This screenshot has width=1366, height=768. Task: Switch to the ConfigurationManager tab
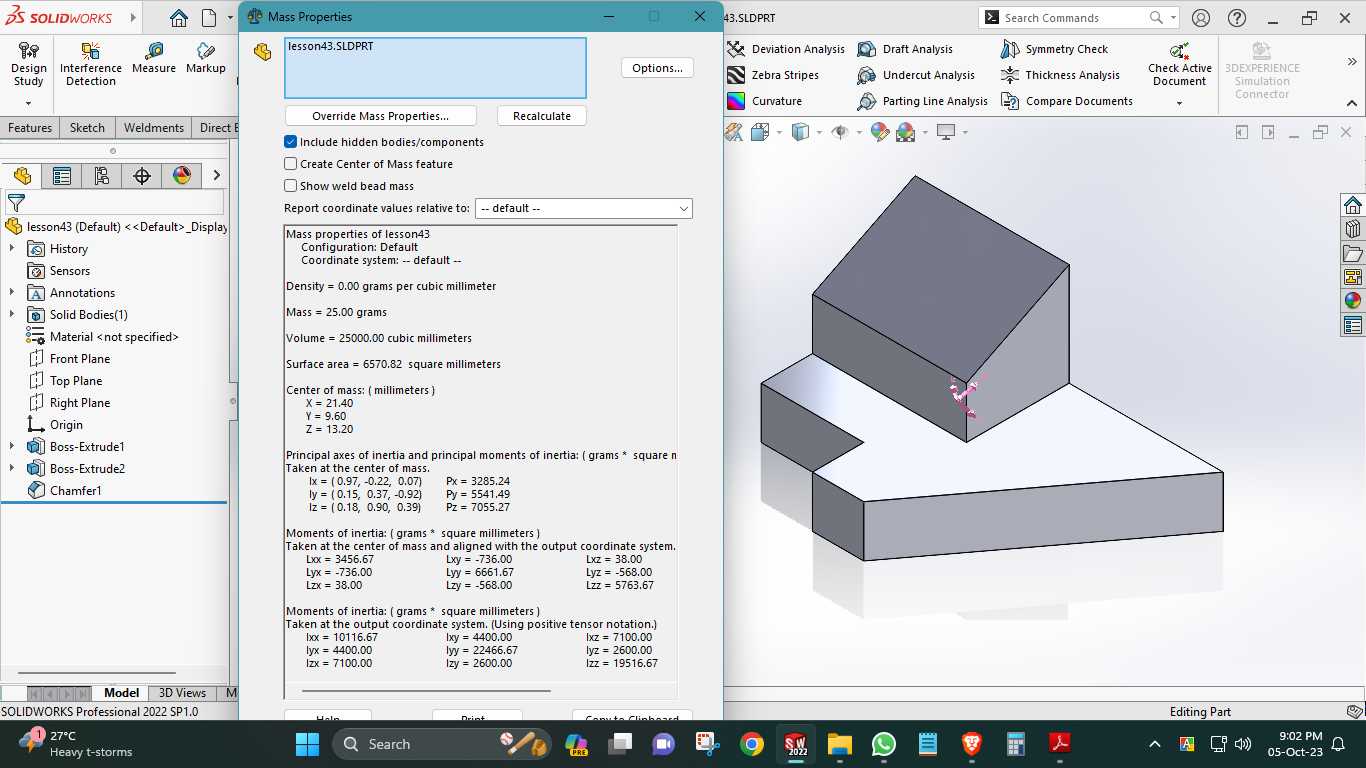click(x=102, y=176)
